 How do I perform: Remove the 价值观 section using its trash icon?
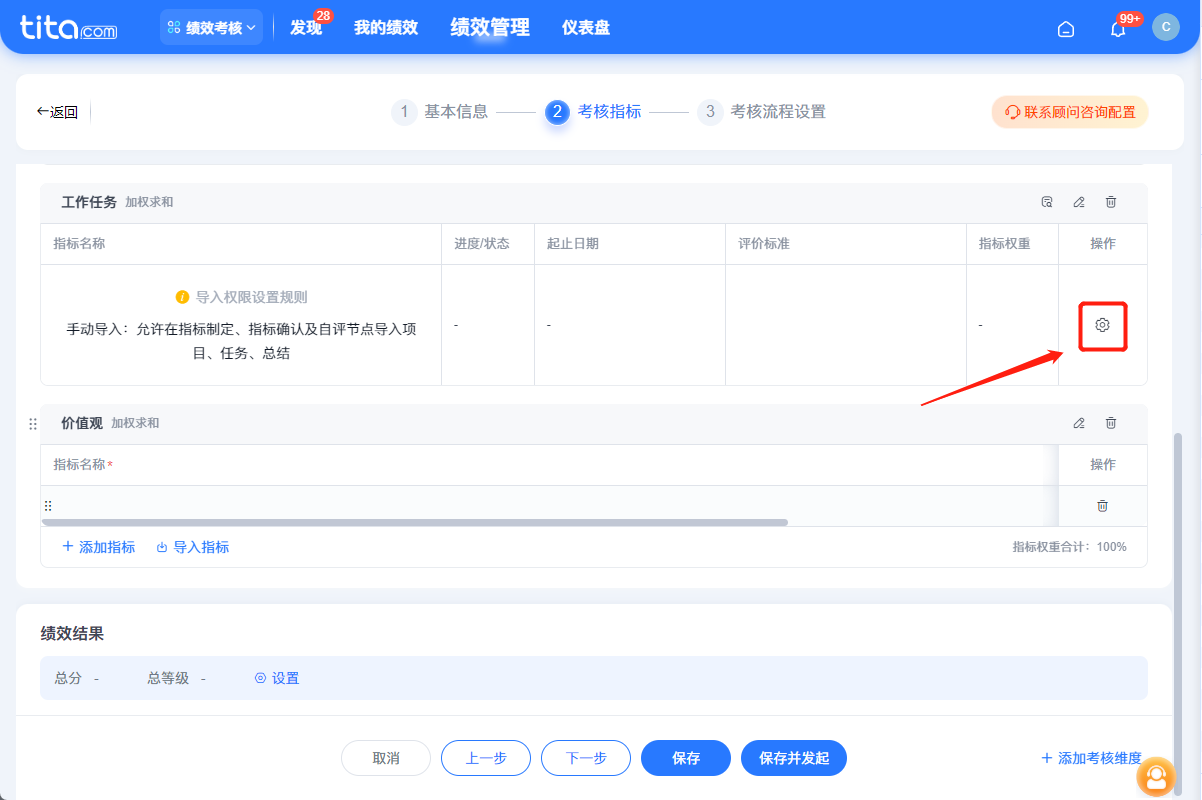tap(1110, 423)
